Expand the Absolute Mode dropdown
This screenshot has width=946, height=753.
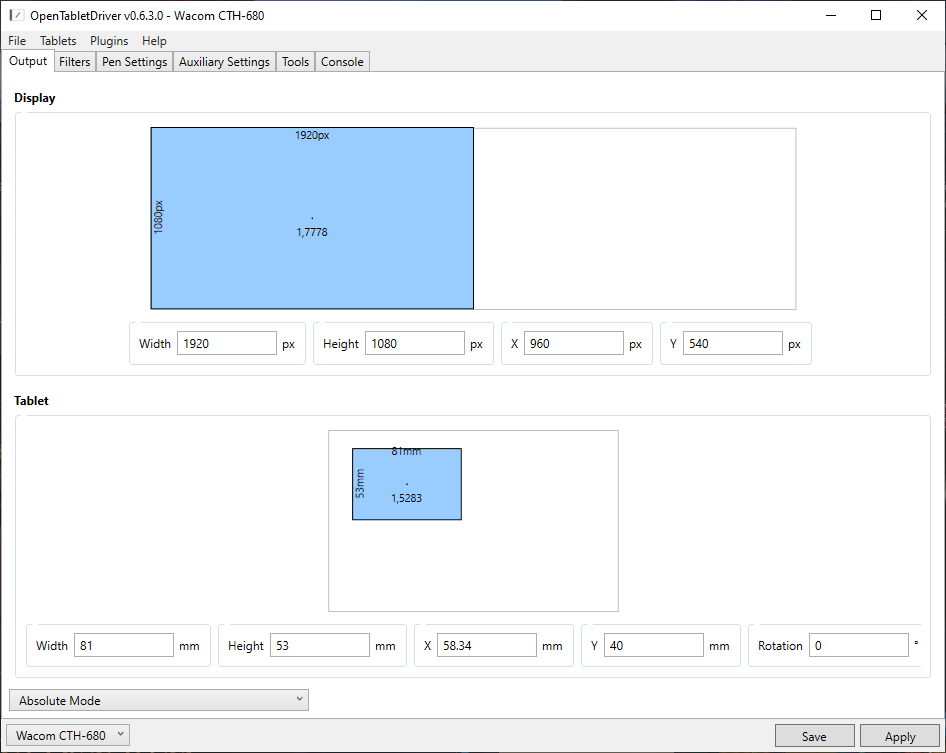pyautogui.click(x=159, y=700)
